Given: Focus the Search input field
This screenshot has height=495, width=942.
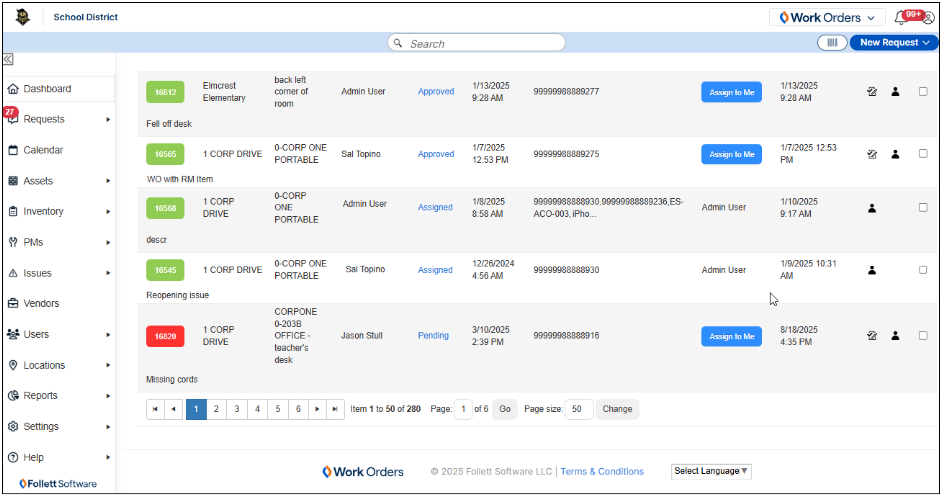Looking at the screenshot, I should pyautogui.click(x=476, y=43).
